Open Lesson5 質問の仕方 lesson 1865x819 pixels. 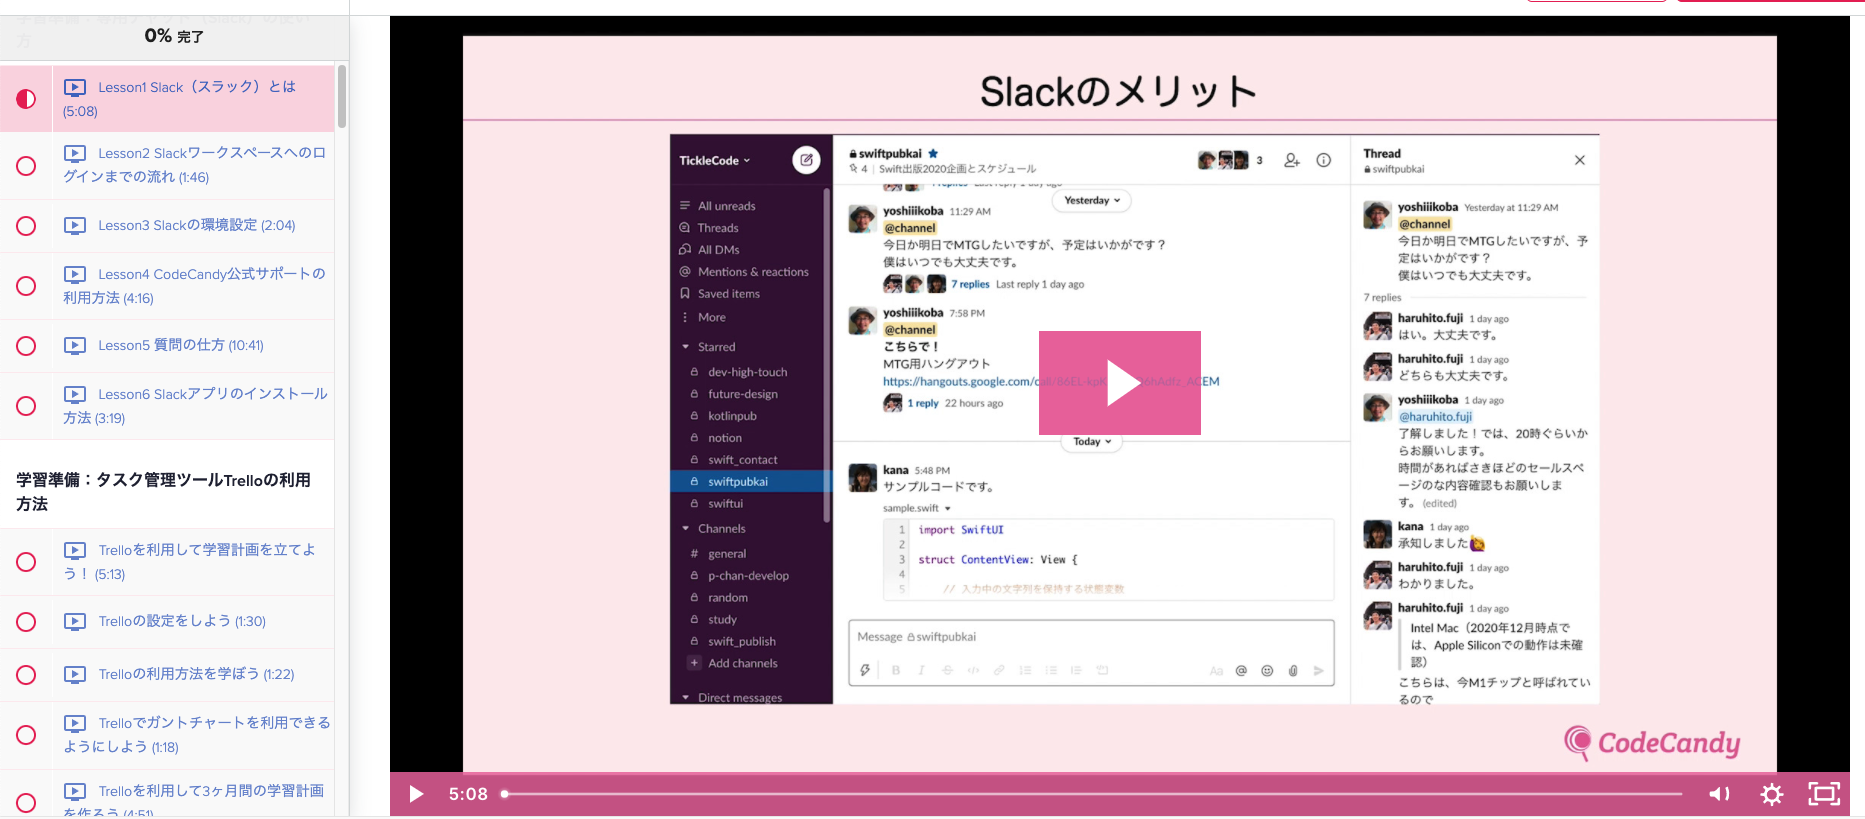(164, 345)
